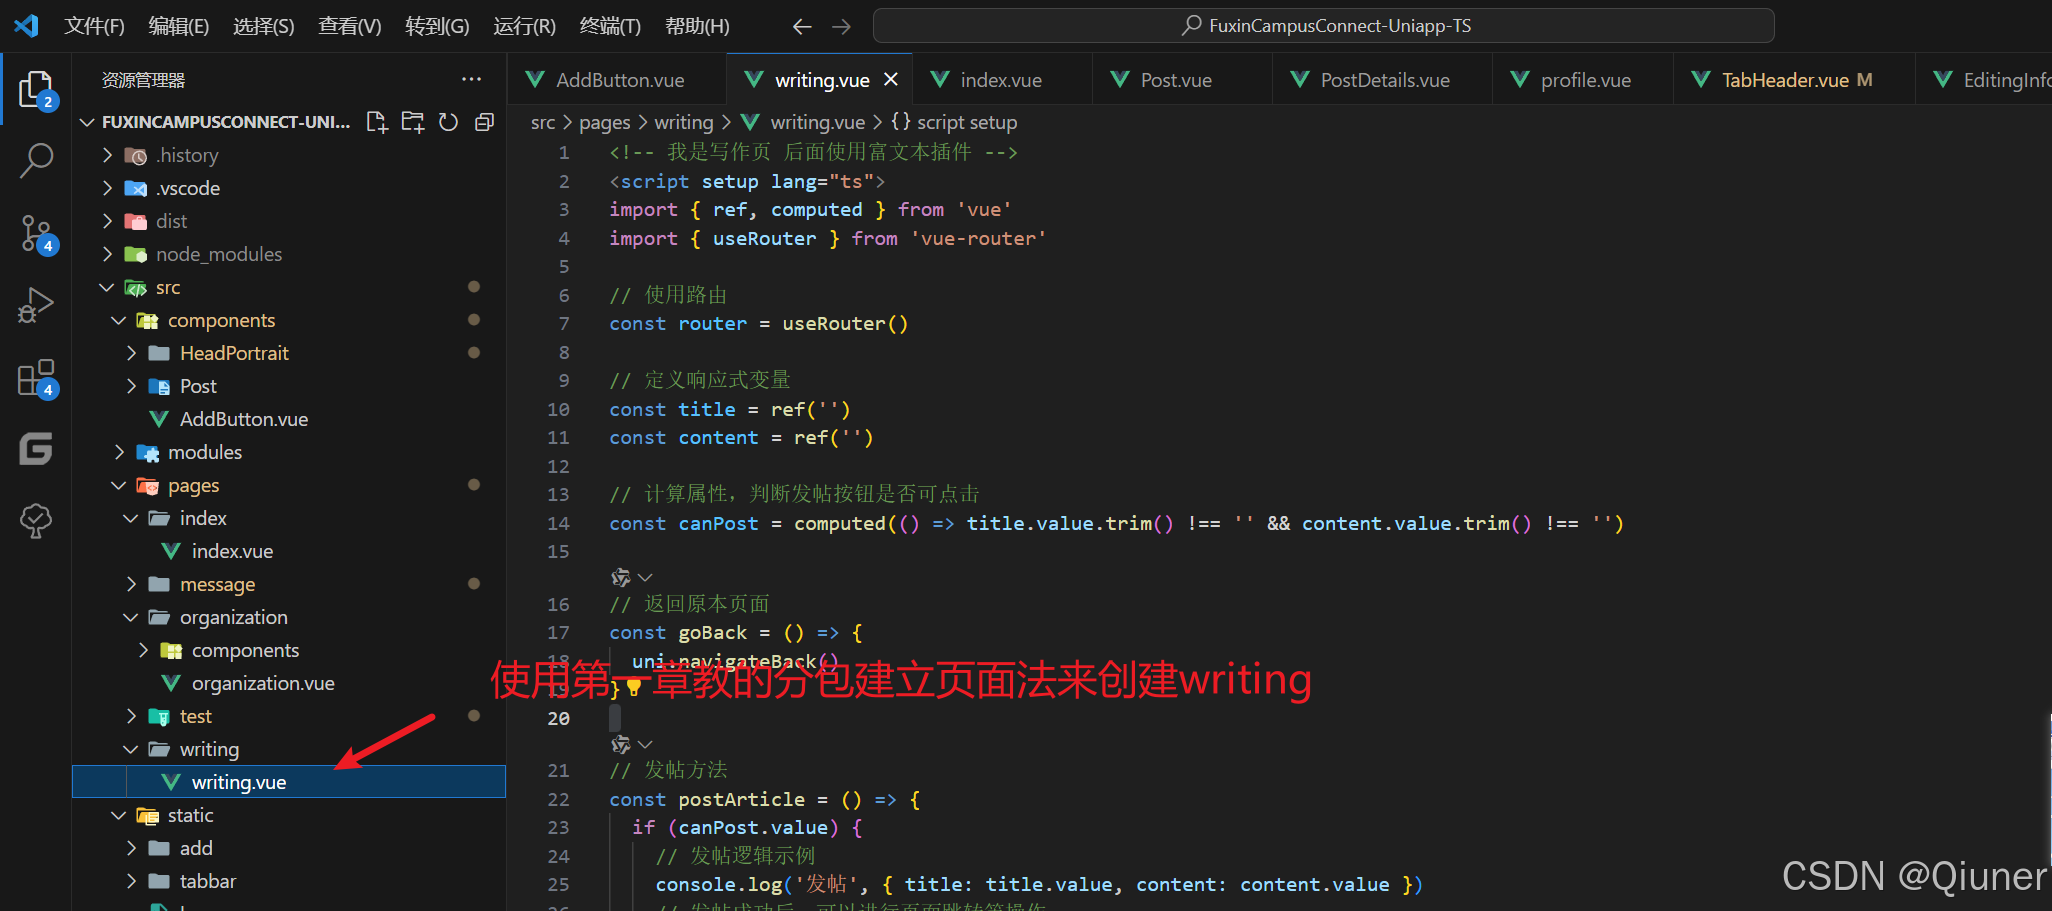Open the Selection (选择) menu
The width and height of the screenshot is (2052, 911).
[x=263, y=26]
